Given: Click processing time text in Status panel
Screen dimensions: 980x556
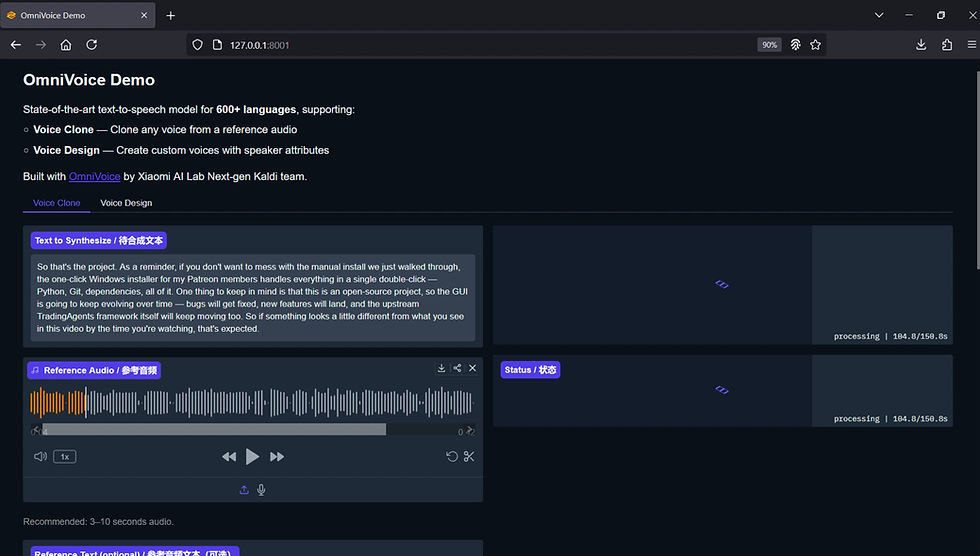Looking at the screenshot, I should [x=890, y=419].
